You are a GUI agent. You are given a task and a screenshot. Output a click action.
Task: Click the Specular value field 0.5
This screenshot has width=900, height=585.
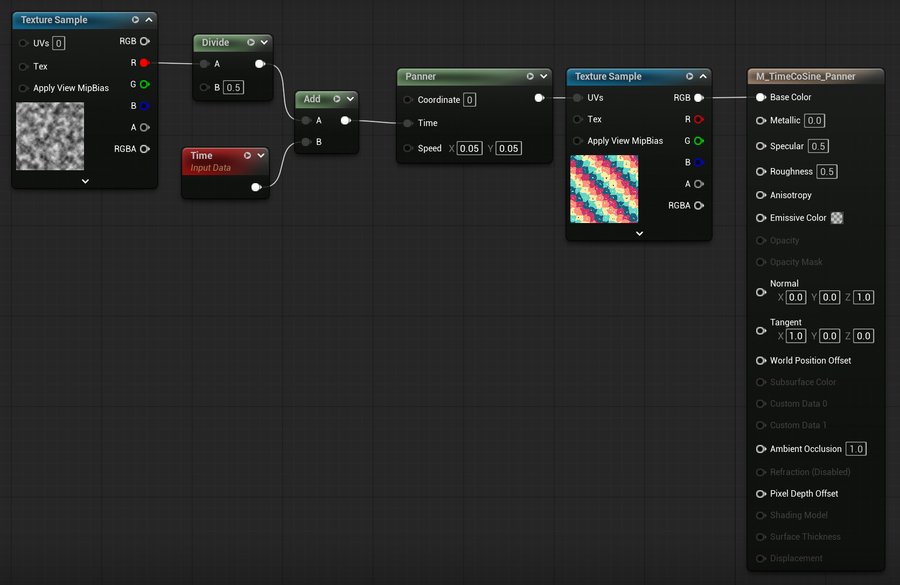pyautogui.click(x=818, y=146)
